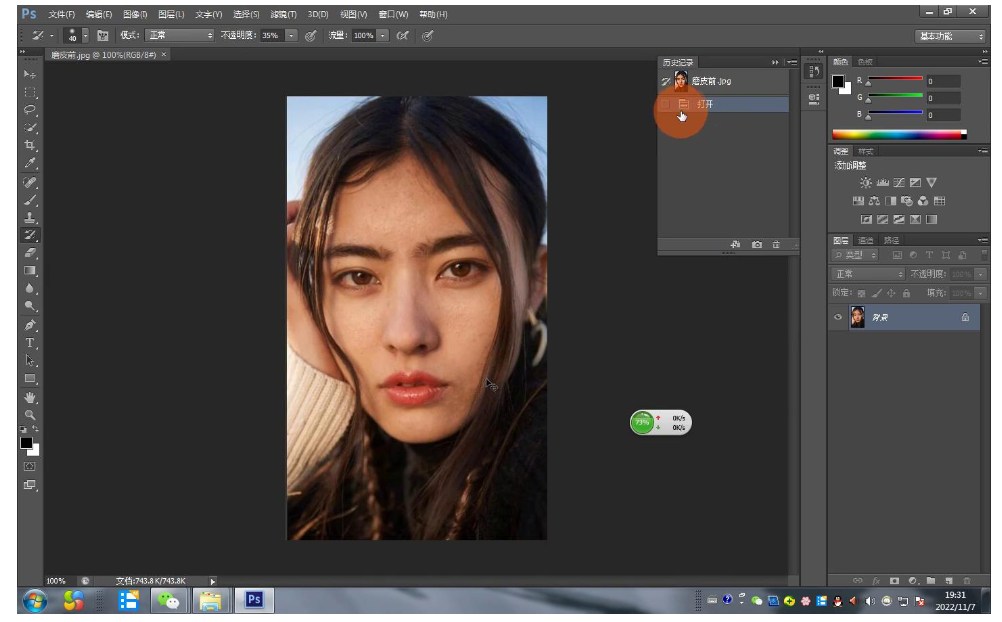Select the Crop tool
The height and width of the screenshot is (622, 1002).
(x=29, y=146)
